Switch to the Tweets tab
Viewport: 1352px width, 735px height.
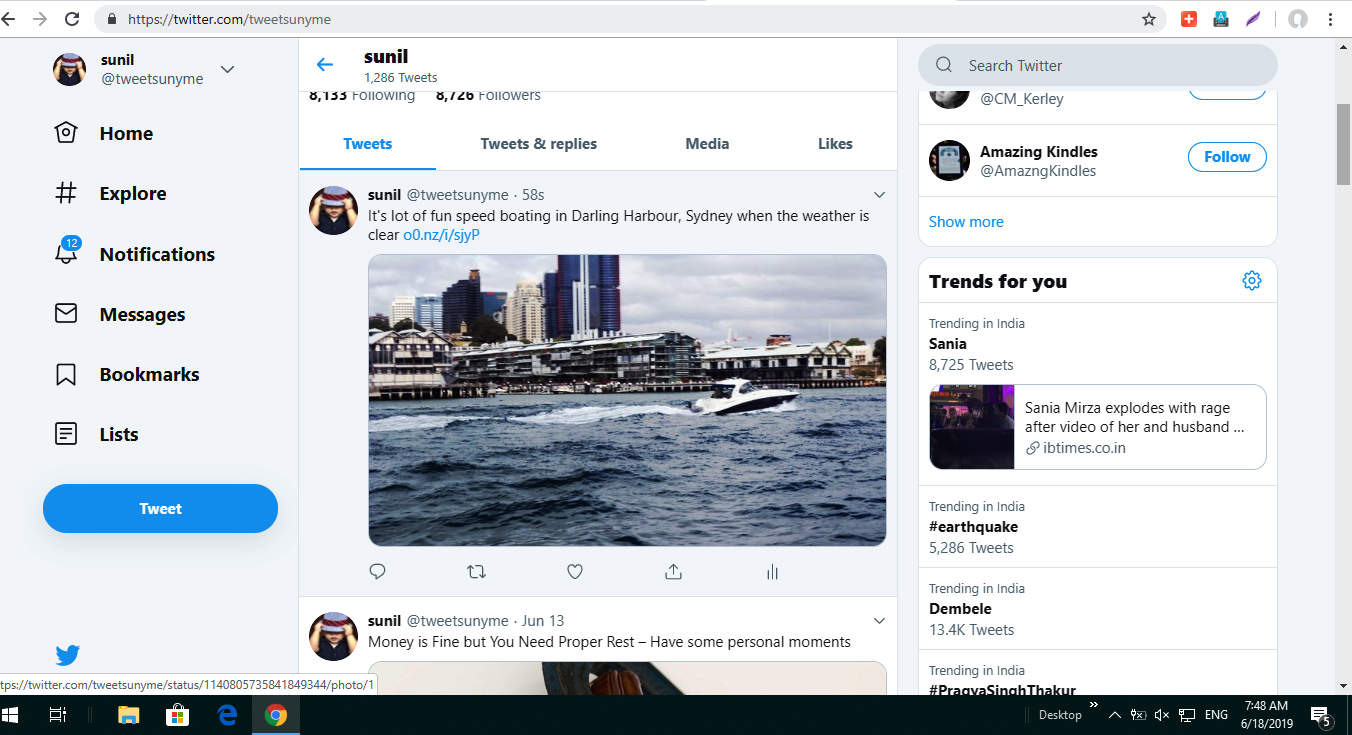(368, 144)
